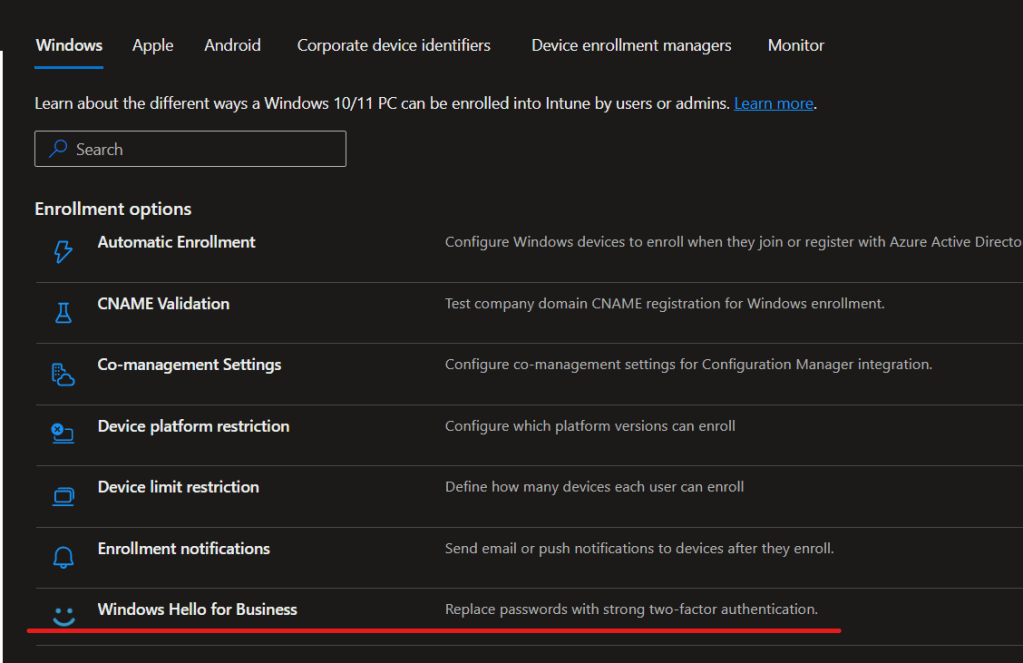This screenshot has height=663, width=1023.
Task: Click the Device platform restriction icon
Action: coord(63,434)
